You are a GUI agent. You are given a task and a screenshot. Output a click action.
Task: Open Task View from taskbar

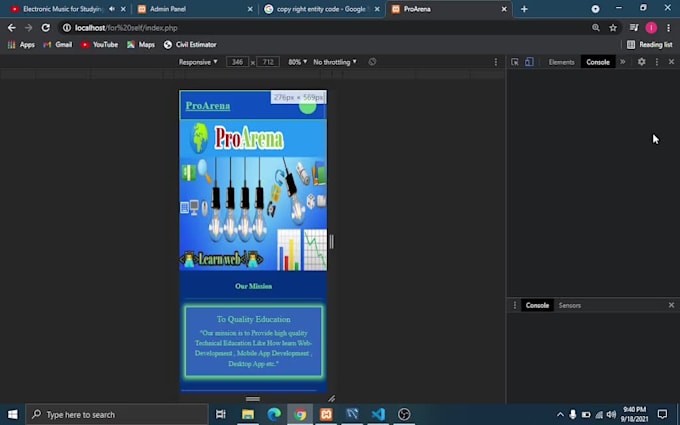(221, 415)
